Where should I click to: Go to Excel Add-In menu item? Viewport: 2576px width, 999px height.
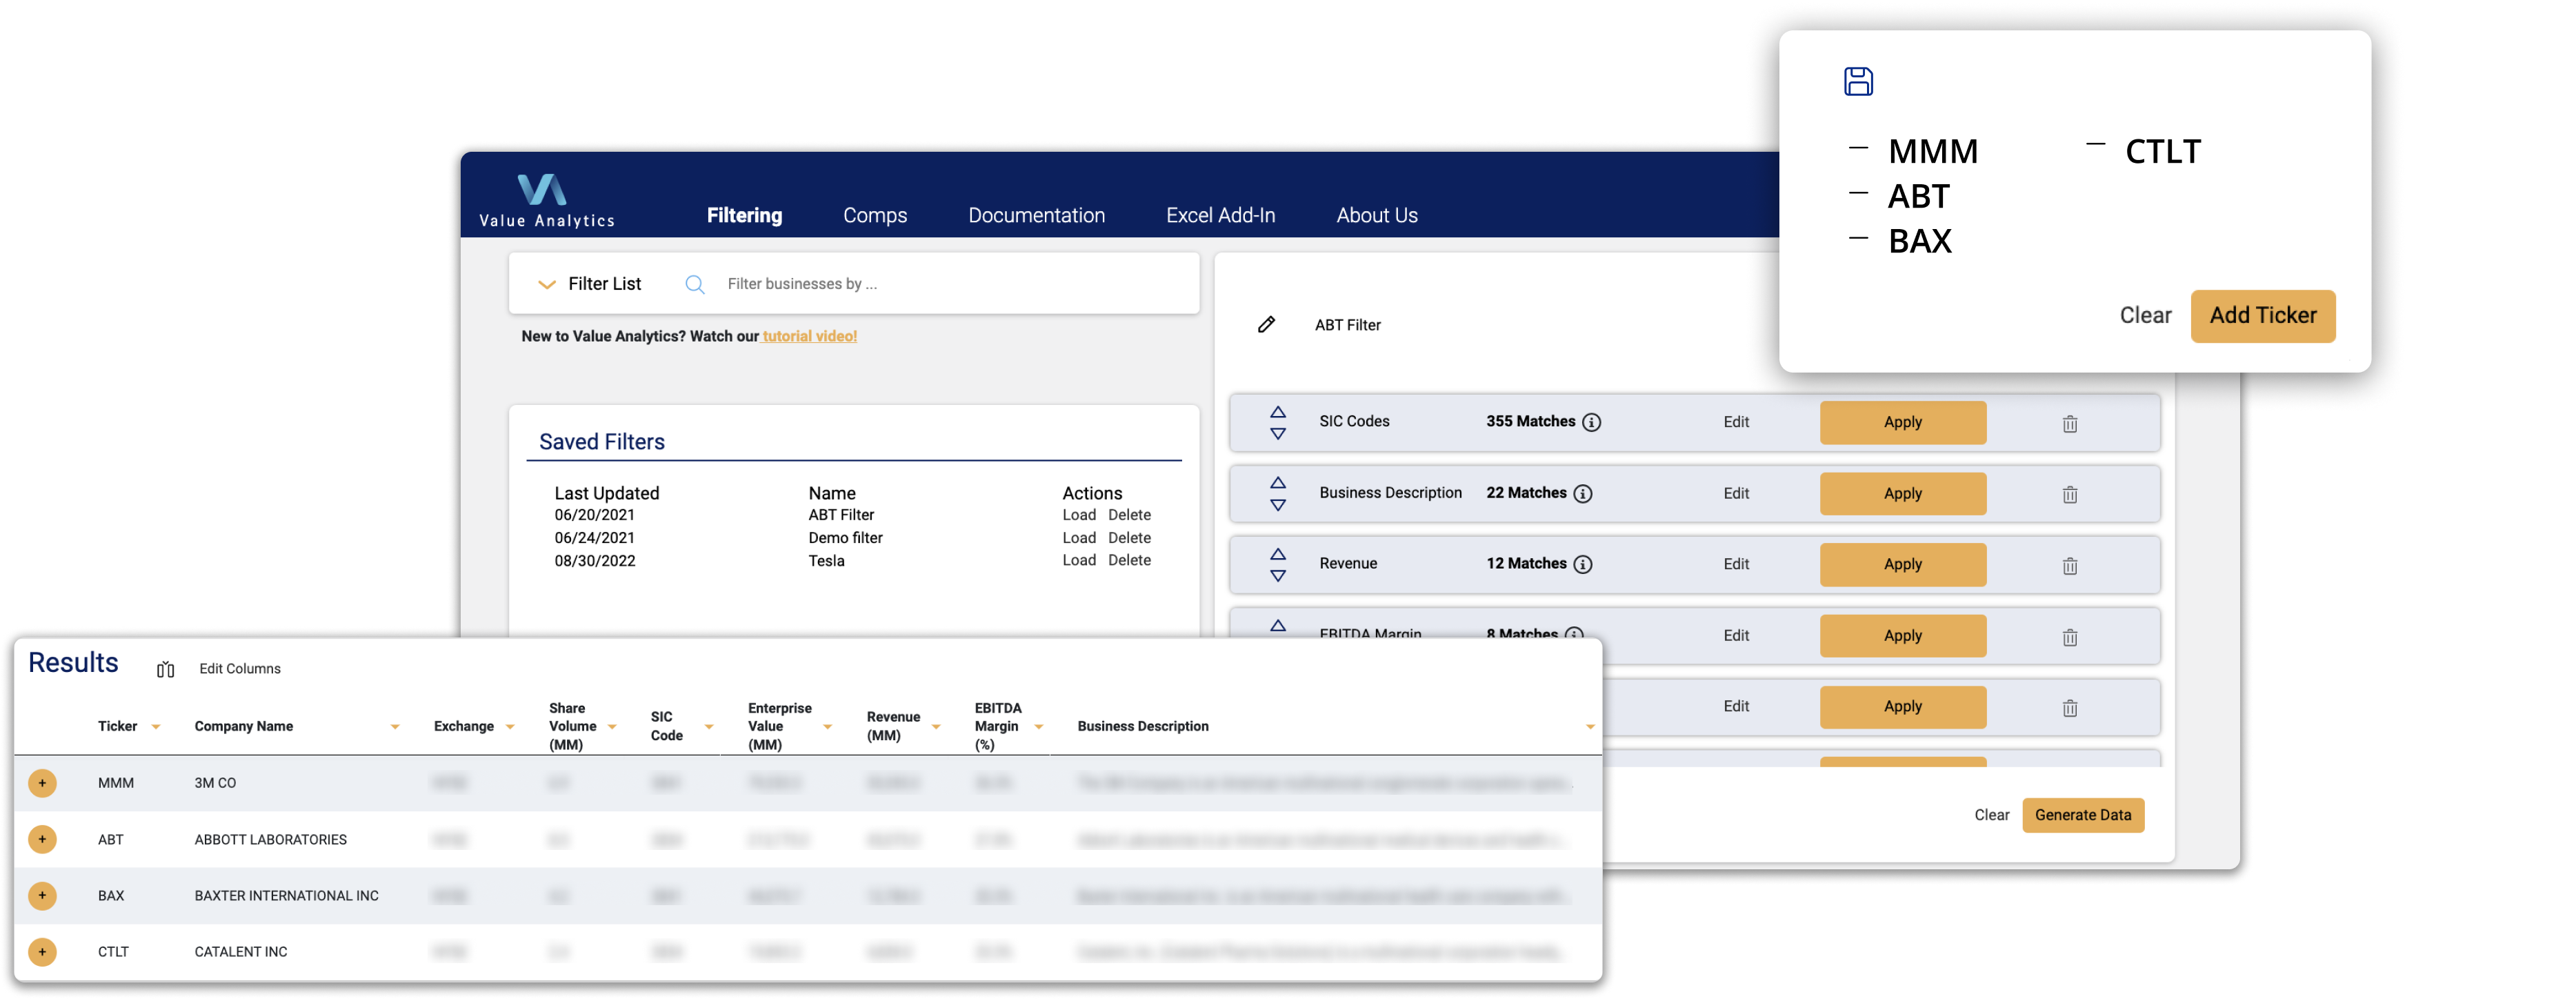click(x=1220, y=216)
